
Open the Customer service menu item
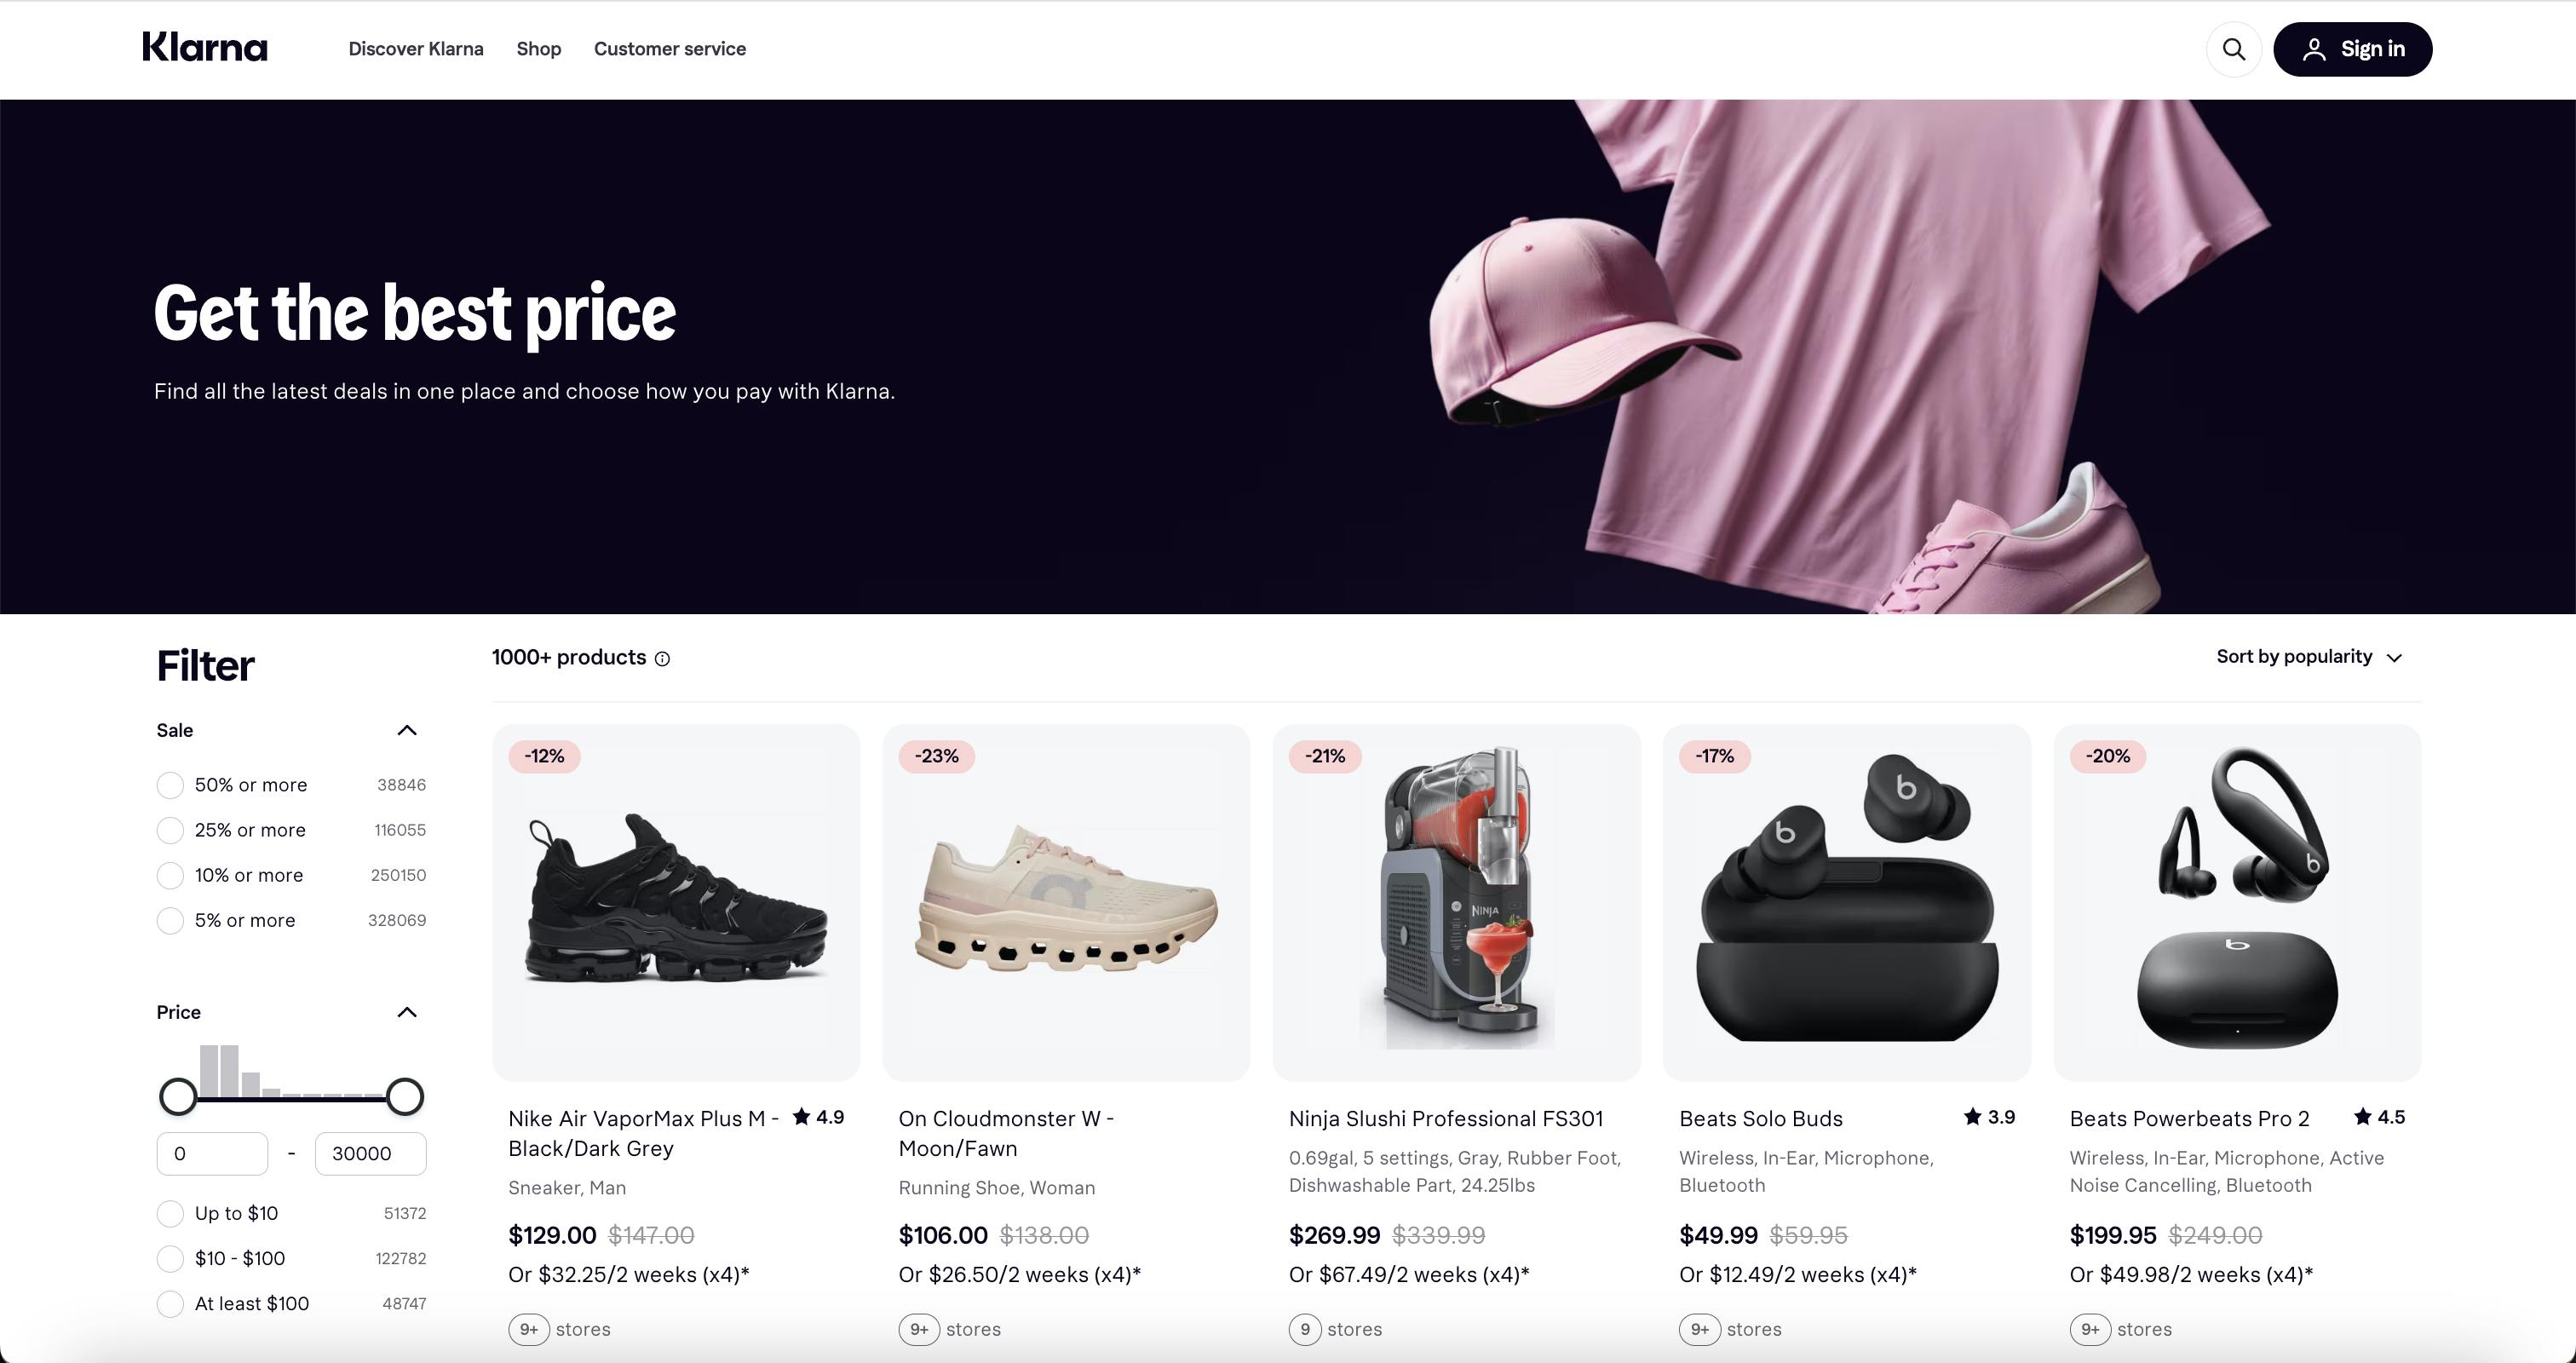(x=670, y=49)
